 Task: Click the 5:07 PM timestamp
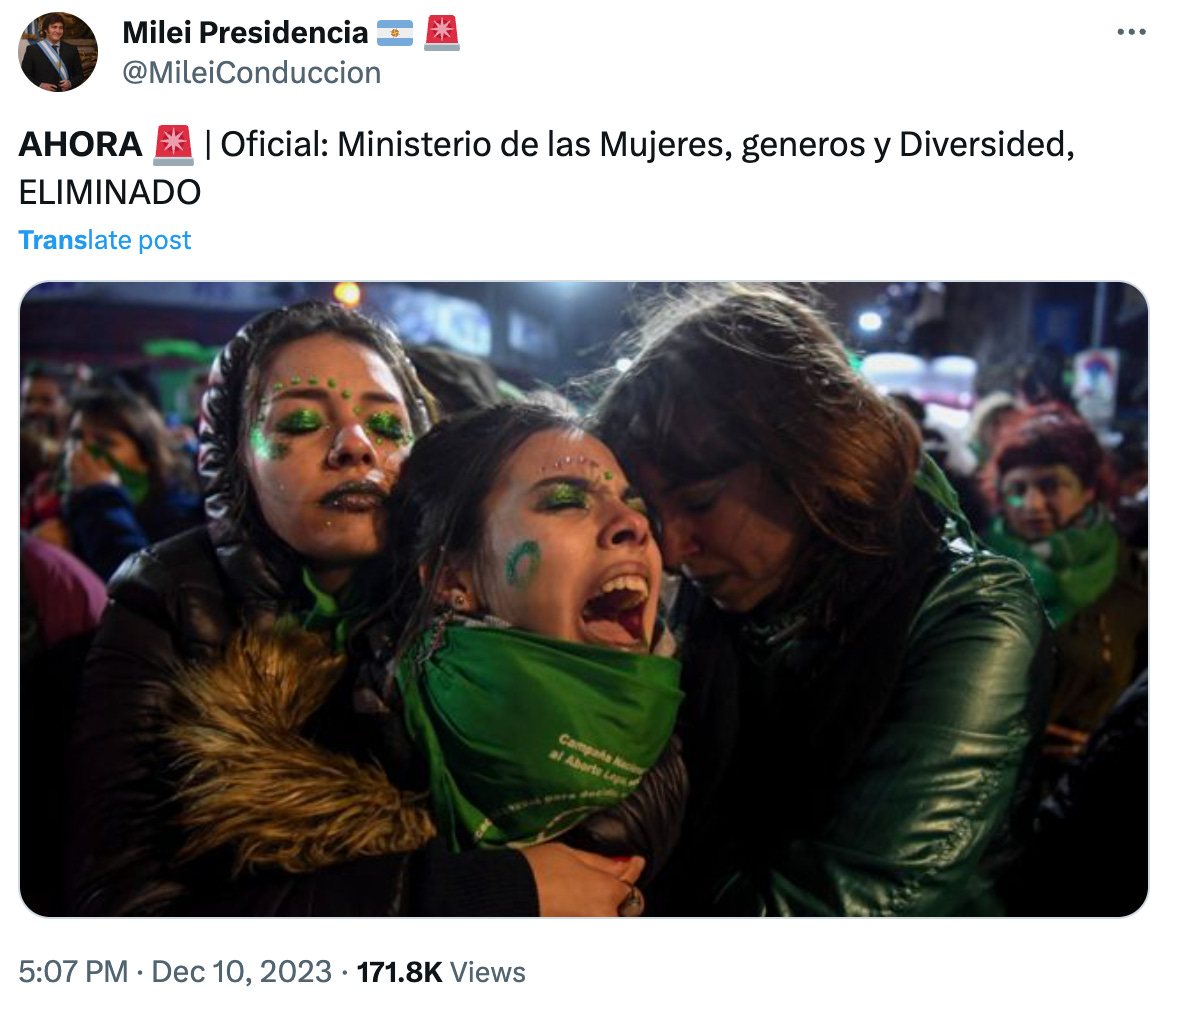(73, 971)
